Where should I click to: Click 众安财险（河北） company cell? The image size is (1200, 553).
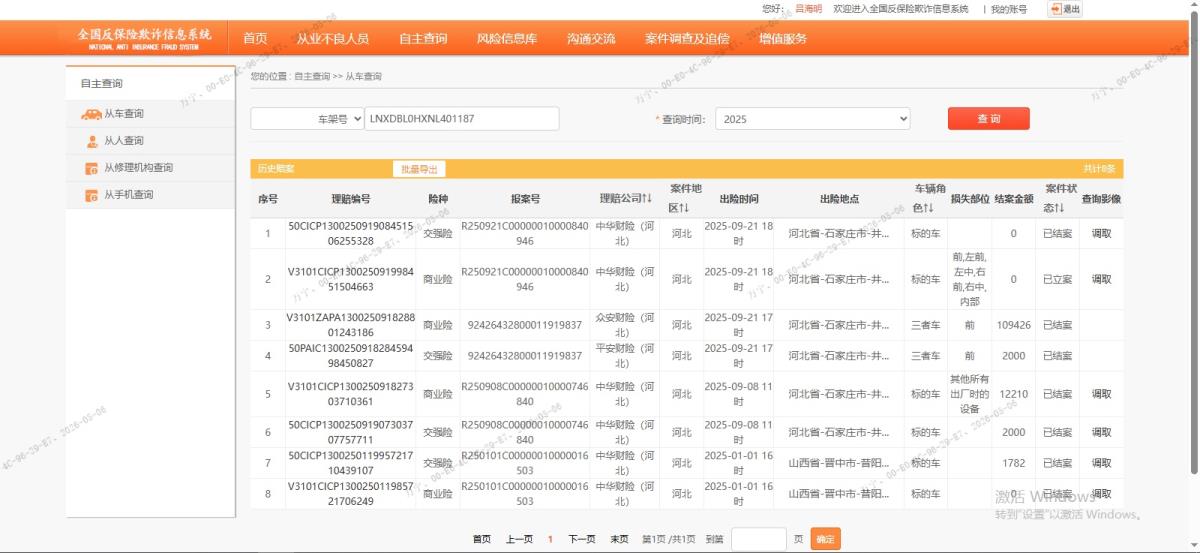pyautogui.click(x=625, y=325)
